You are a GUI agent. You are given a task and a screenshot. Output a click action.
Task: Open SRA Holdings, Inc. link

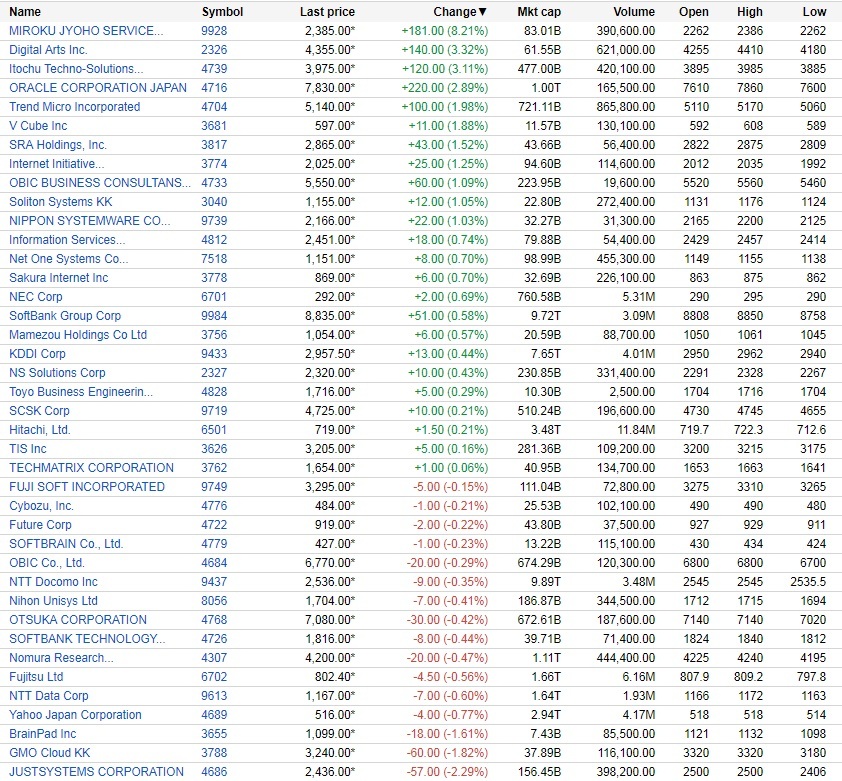(x=58, y=144)
